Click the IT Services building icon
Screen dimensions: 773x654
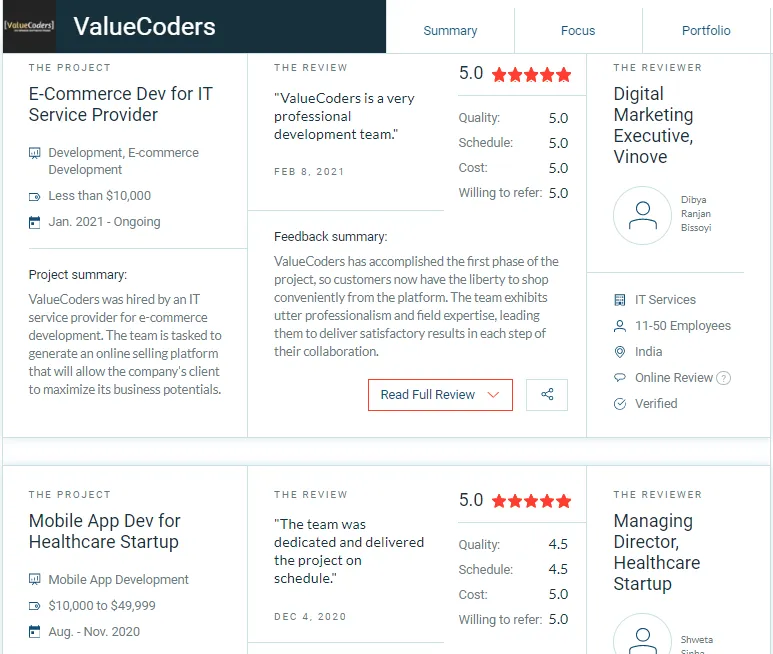click(x=620, y=300)
